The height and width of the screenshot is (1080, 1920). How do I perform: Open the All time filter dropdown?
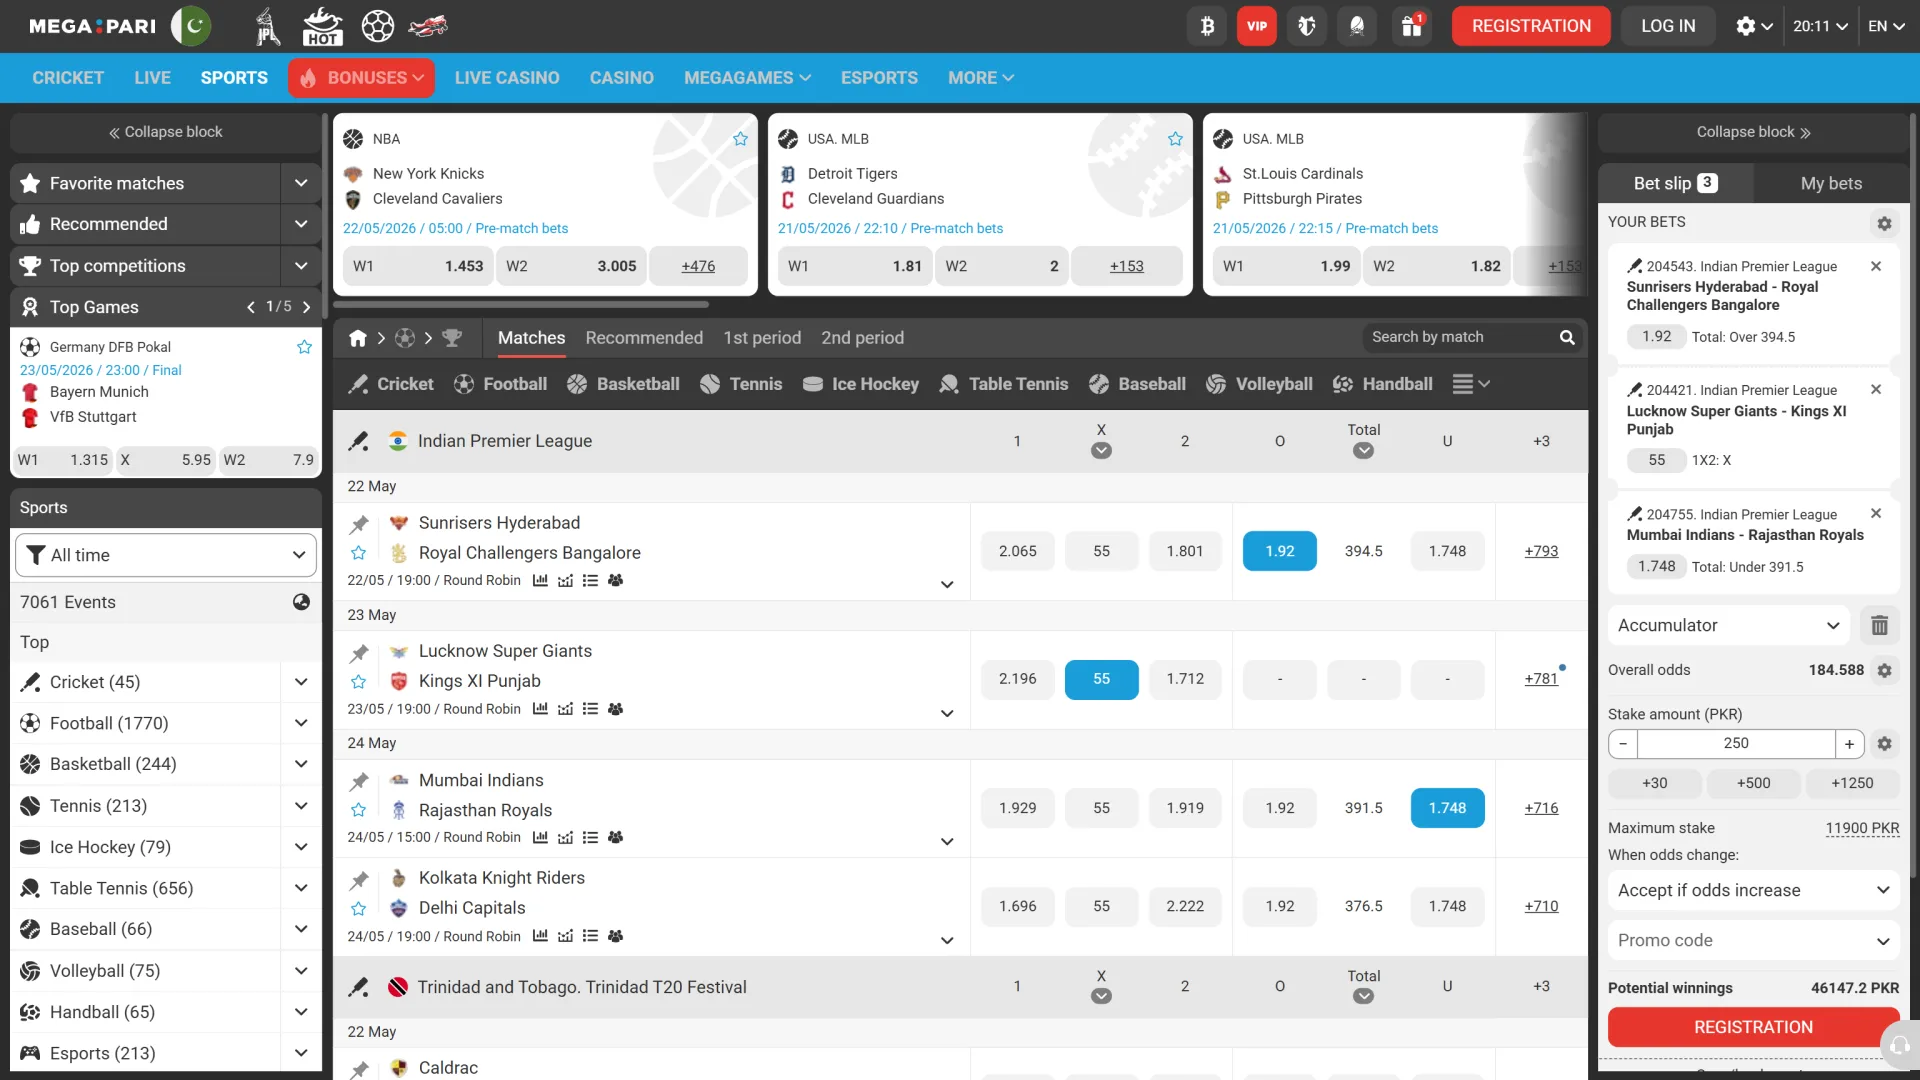coord(166,555)
